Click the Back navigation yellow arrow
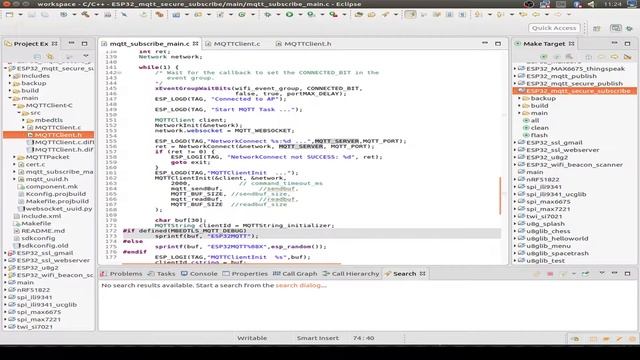This screenshot has width=640, height=360. (x=536, y=14)
